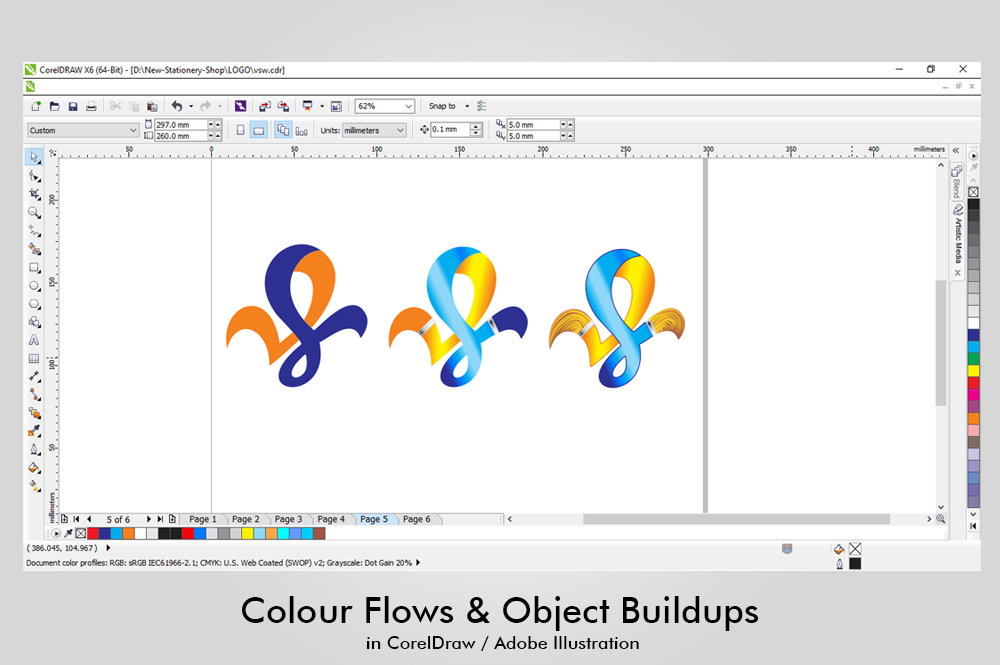Click the Print icon
Screen dimensions: 1000x665
click(x=91, y=106)
